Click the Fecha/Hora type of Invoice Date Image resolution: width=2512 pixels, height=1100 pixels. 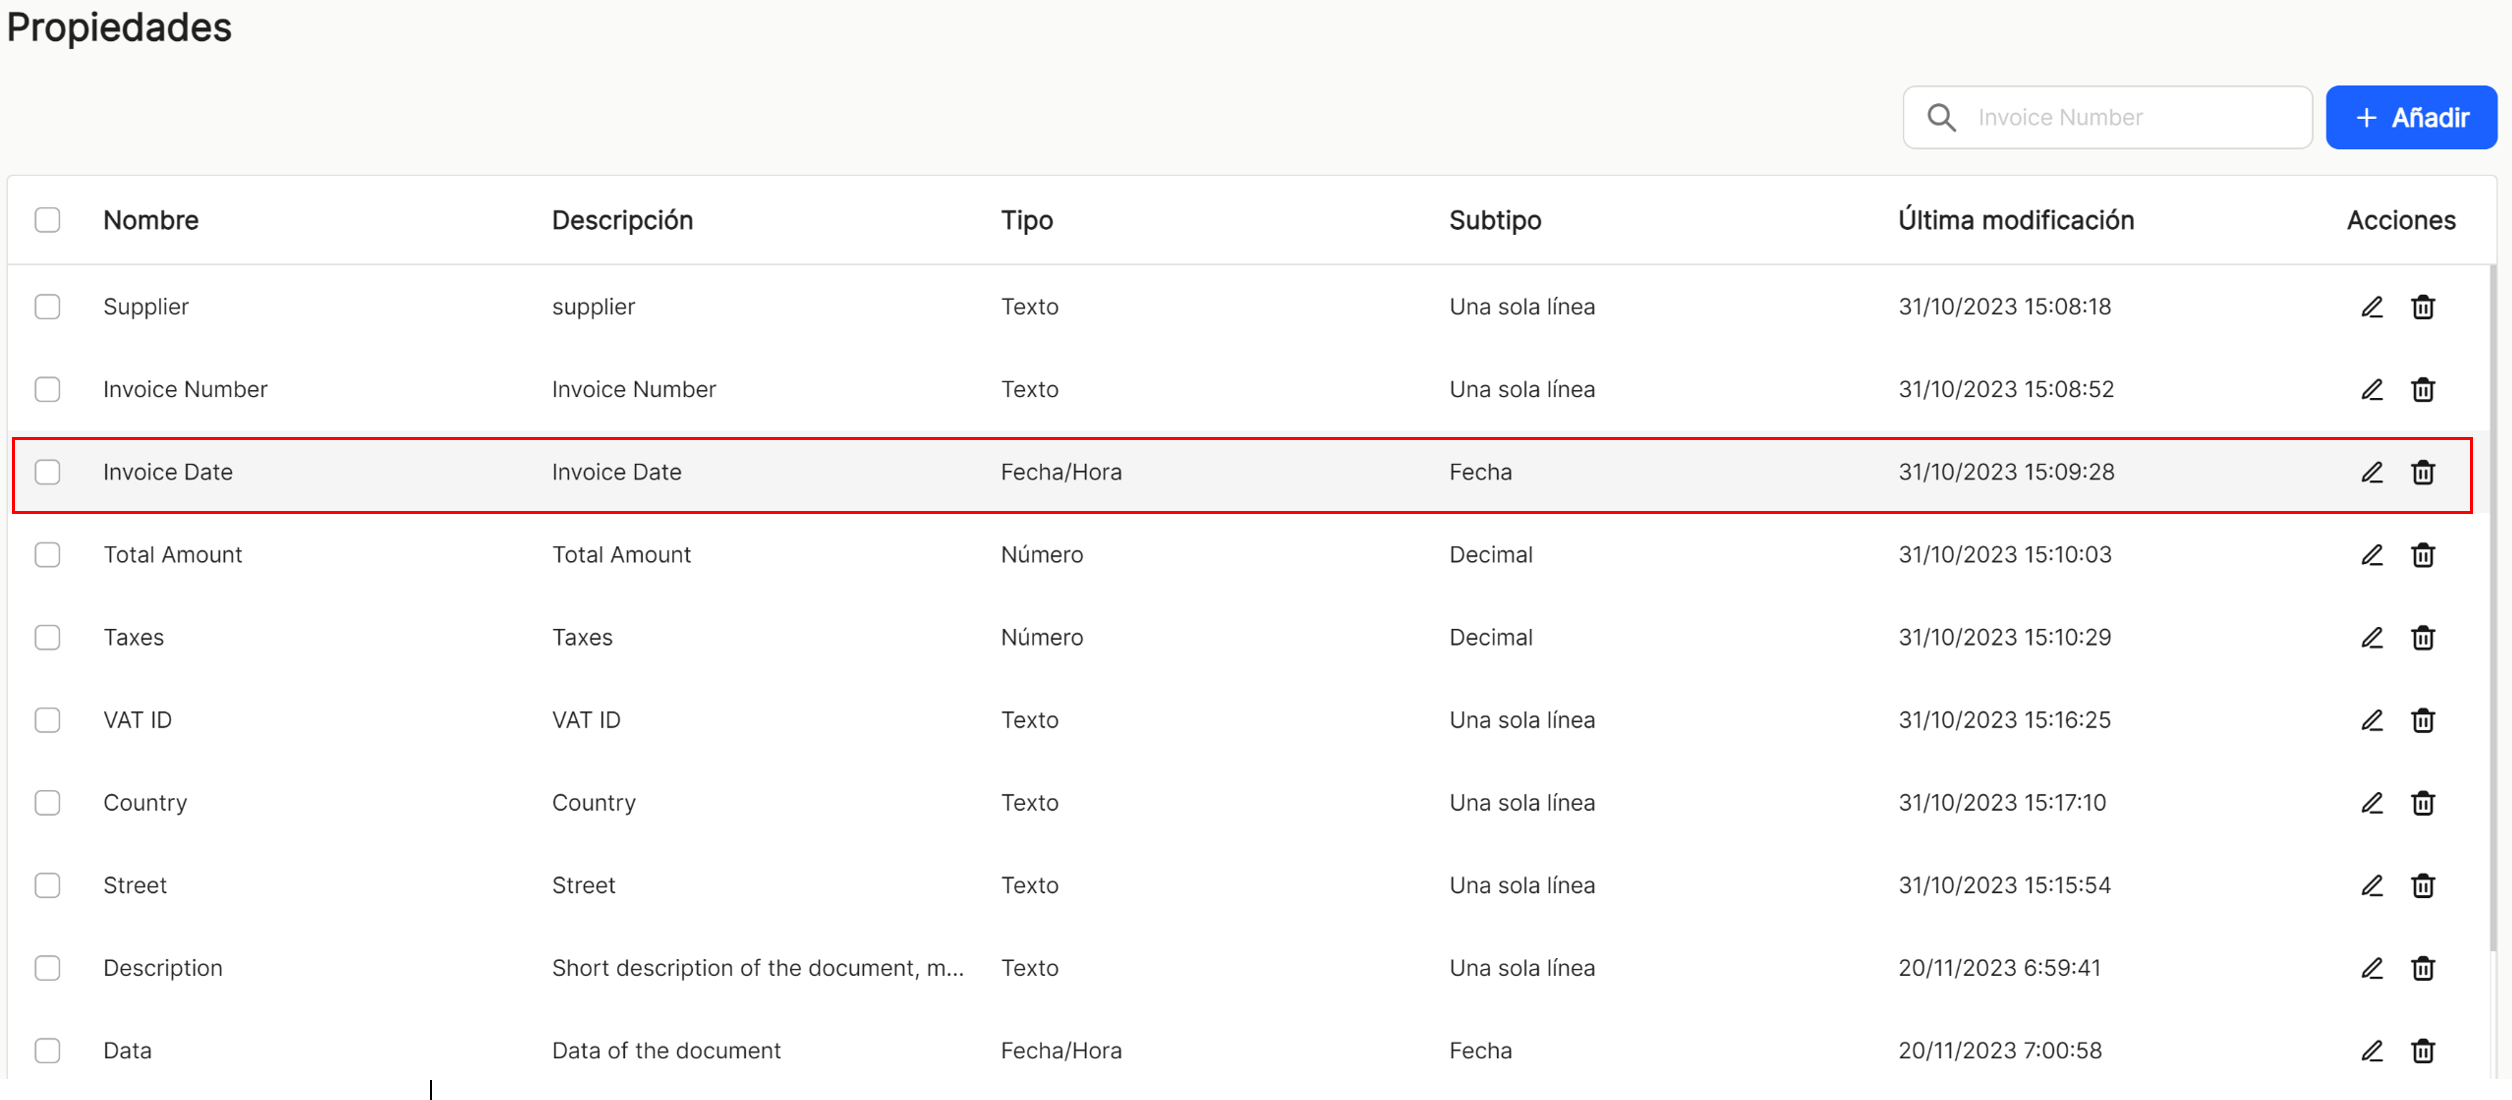[1061, 472]
